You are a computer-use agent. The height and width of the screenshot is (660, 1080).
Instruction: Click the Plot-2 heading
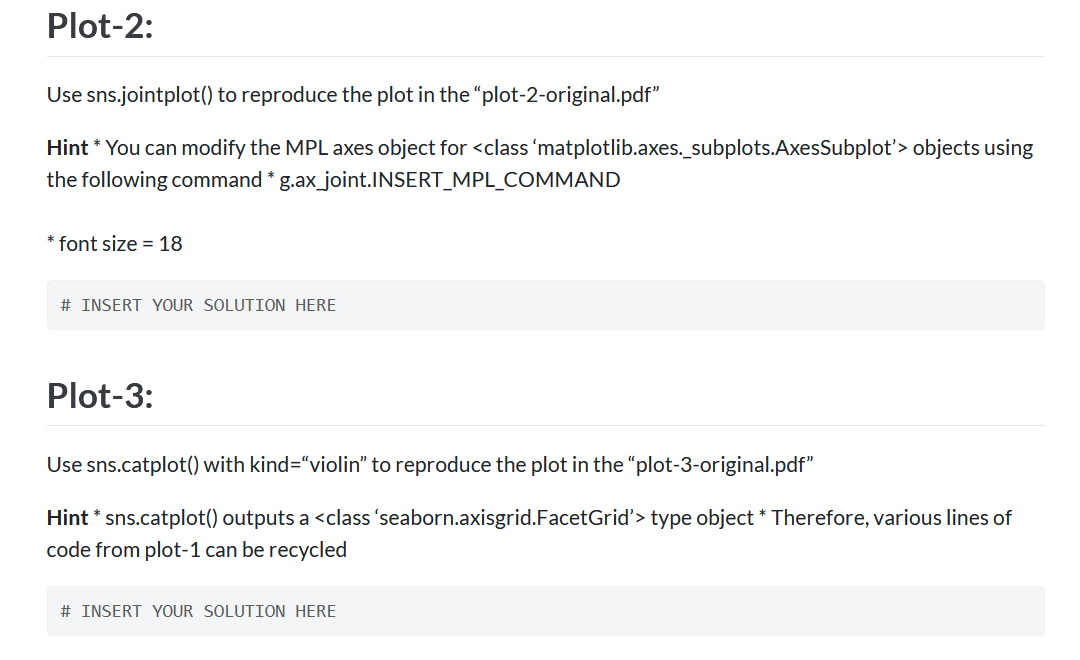pyautogui.click(x=100, y=26)
